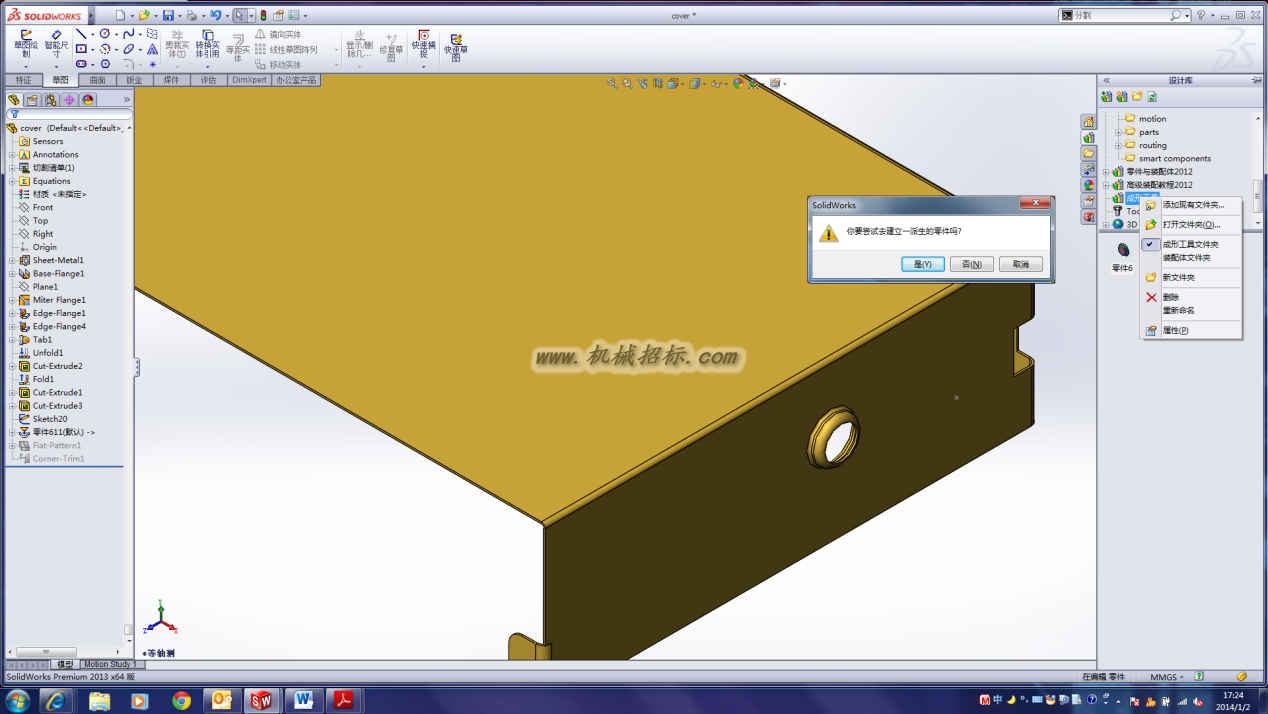Screen dimensions: 1268x714
Task: Expand the Sheet-Metal1 feature node
Action: click(x=13, y=260)
